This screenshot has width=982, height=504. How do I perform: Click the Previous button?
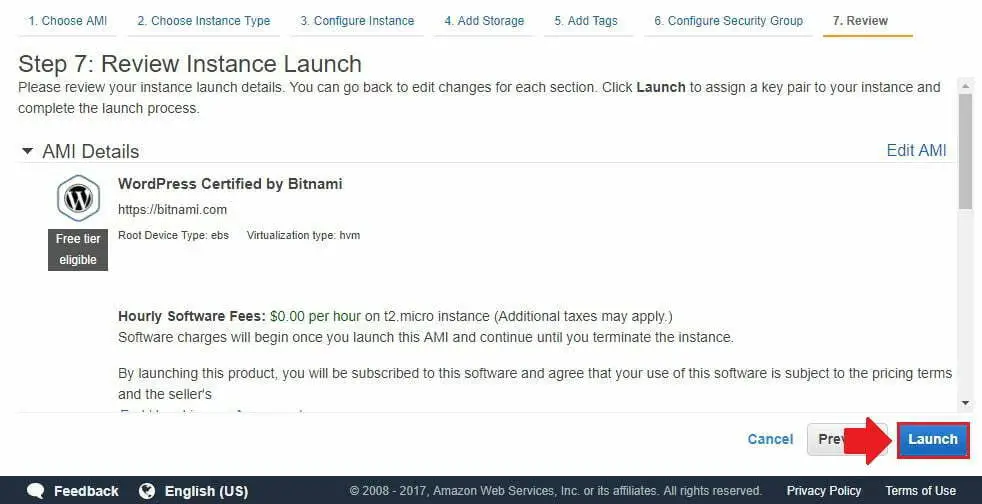click(847, 440)
